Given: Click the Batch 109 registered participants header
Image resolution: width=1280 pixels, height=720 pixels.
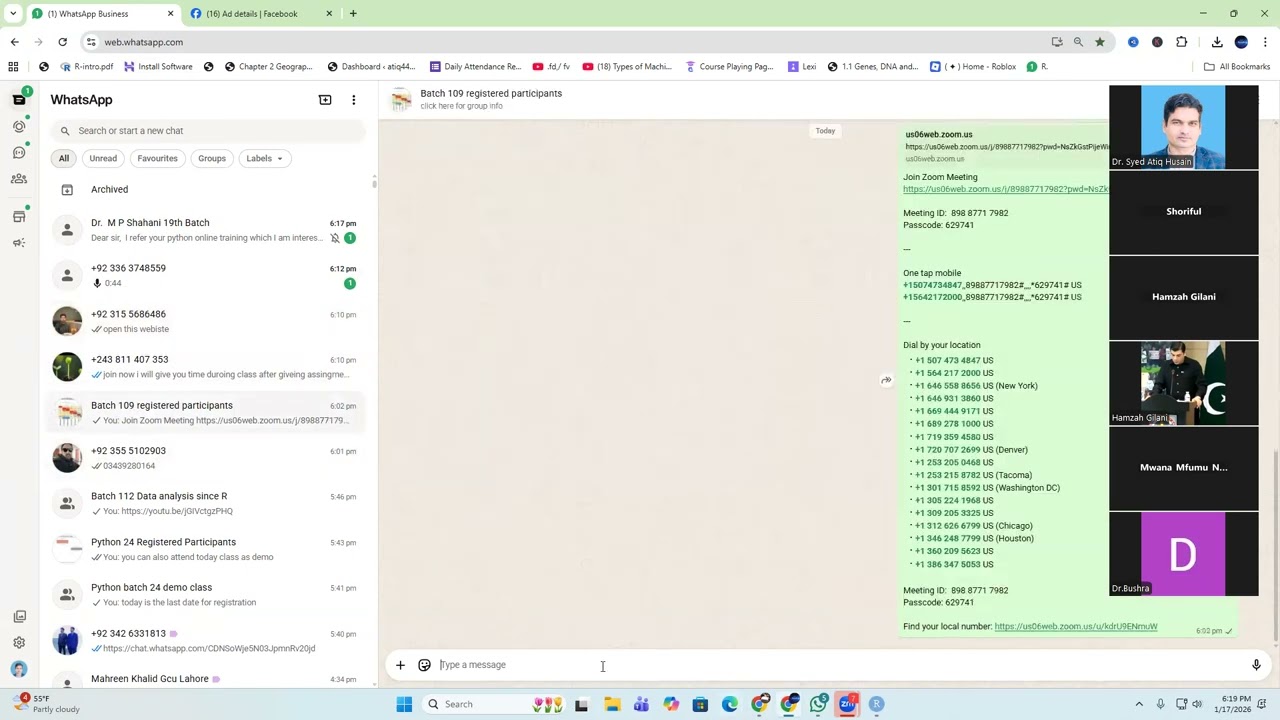Looking at the screenshot, I should tap(491, 93).
